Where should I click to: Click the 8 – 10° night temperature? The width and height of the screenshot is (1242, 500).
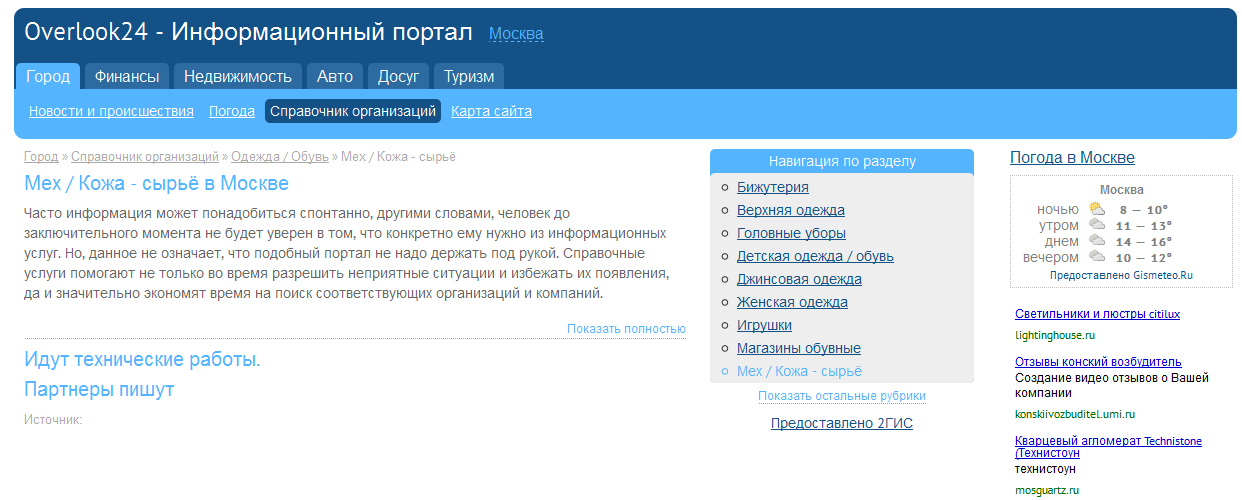[x=1144, y=210]
